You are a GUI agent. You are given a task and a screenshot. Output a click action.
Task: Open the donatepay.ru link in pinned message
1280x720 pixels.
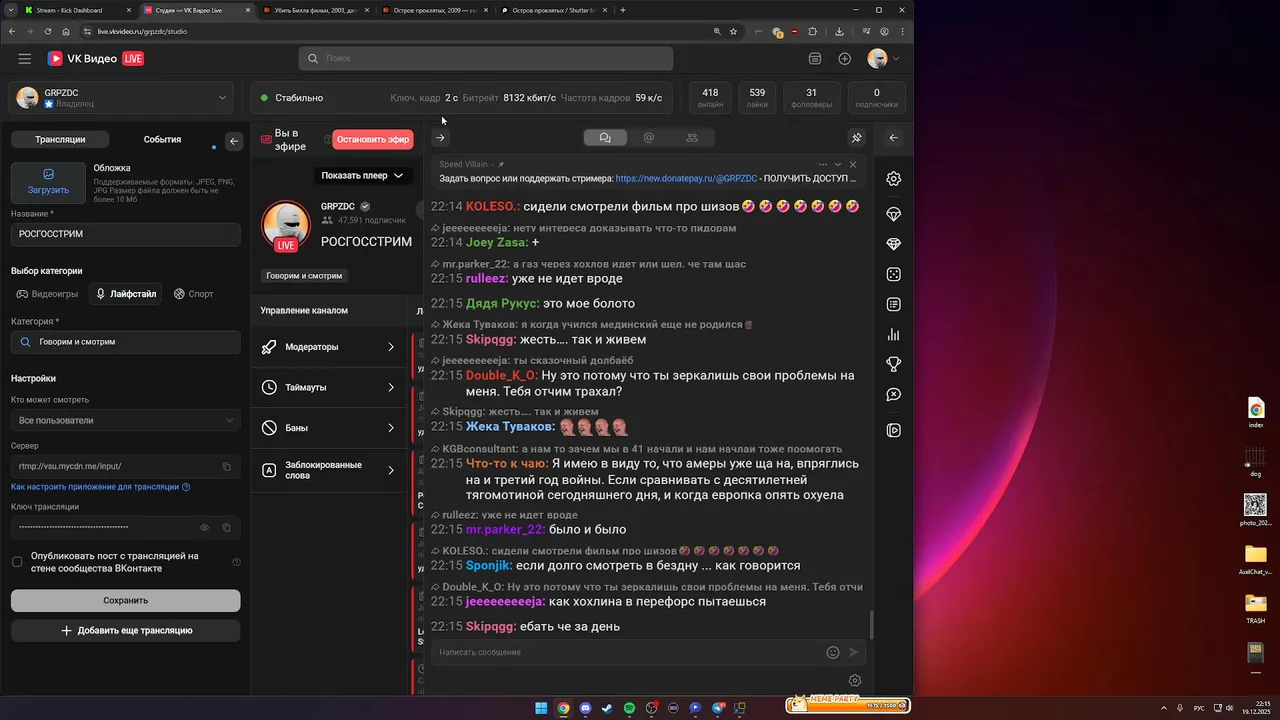tap(686, 179)
